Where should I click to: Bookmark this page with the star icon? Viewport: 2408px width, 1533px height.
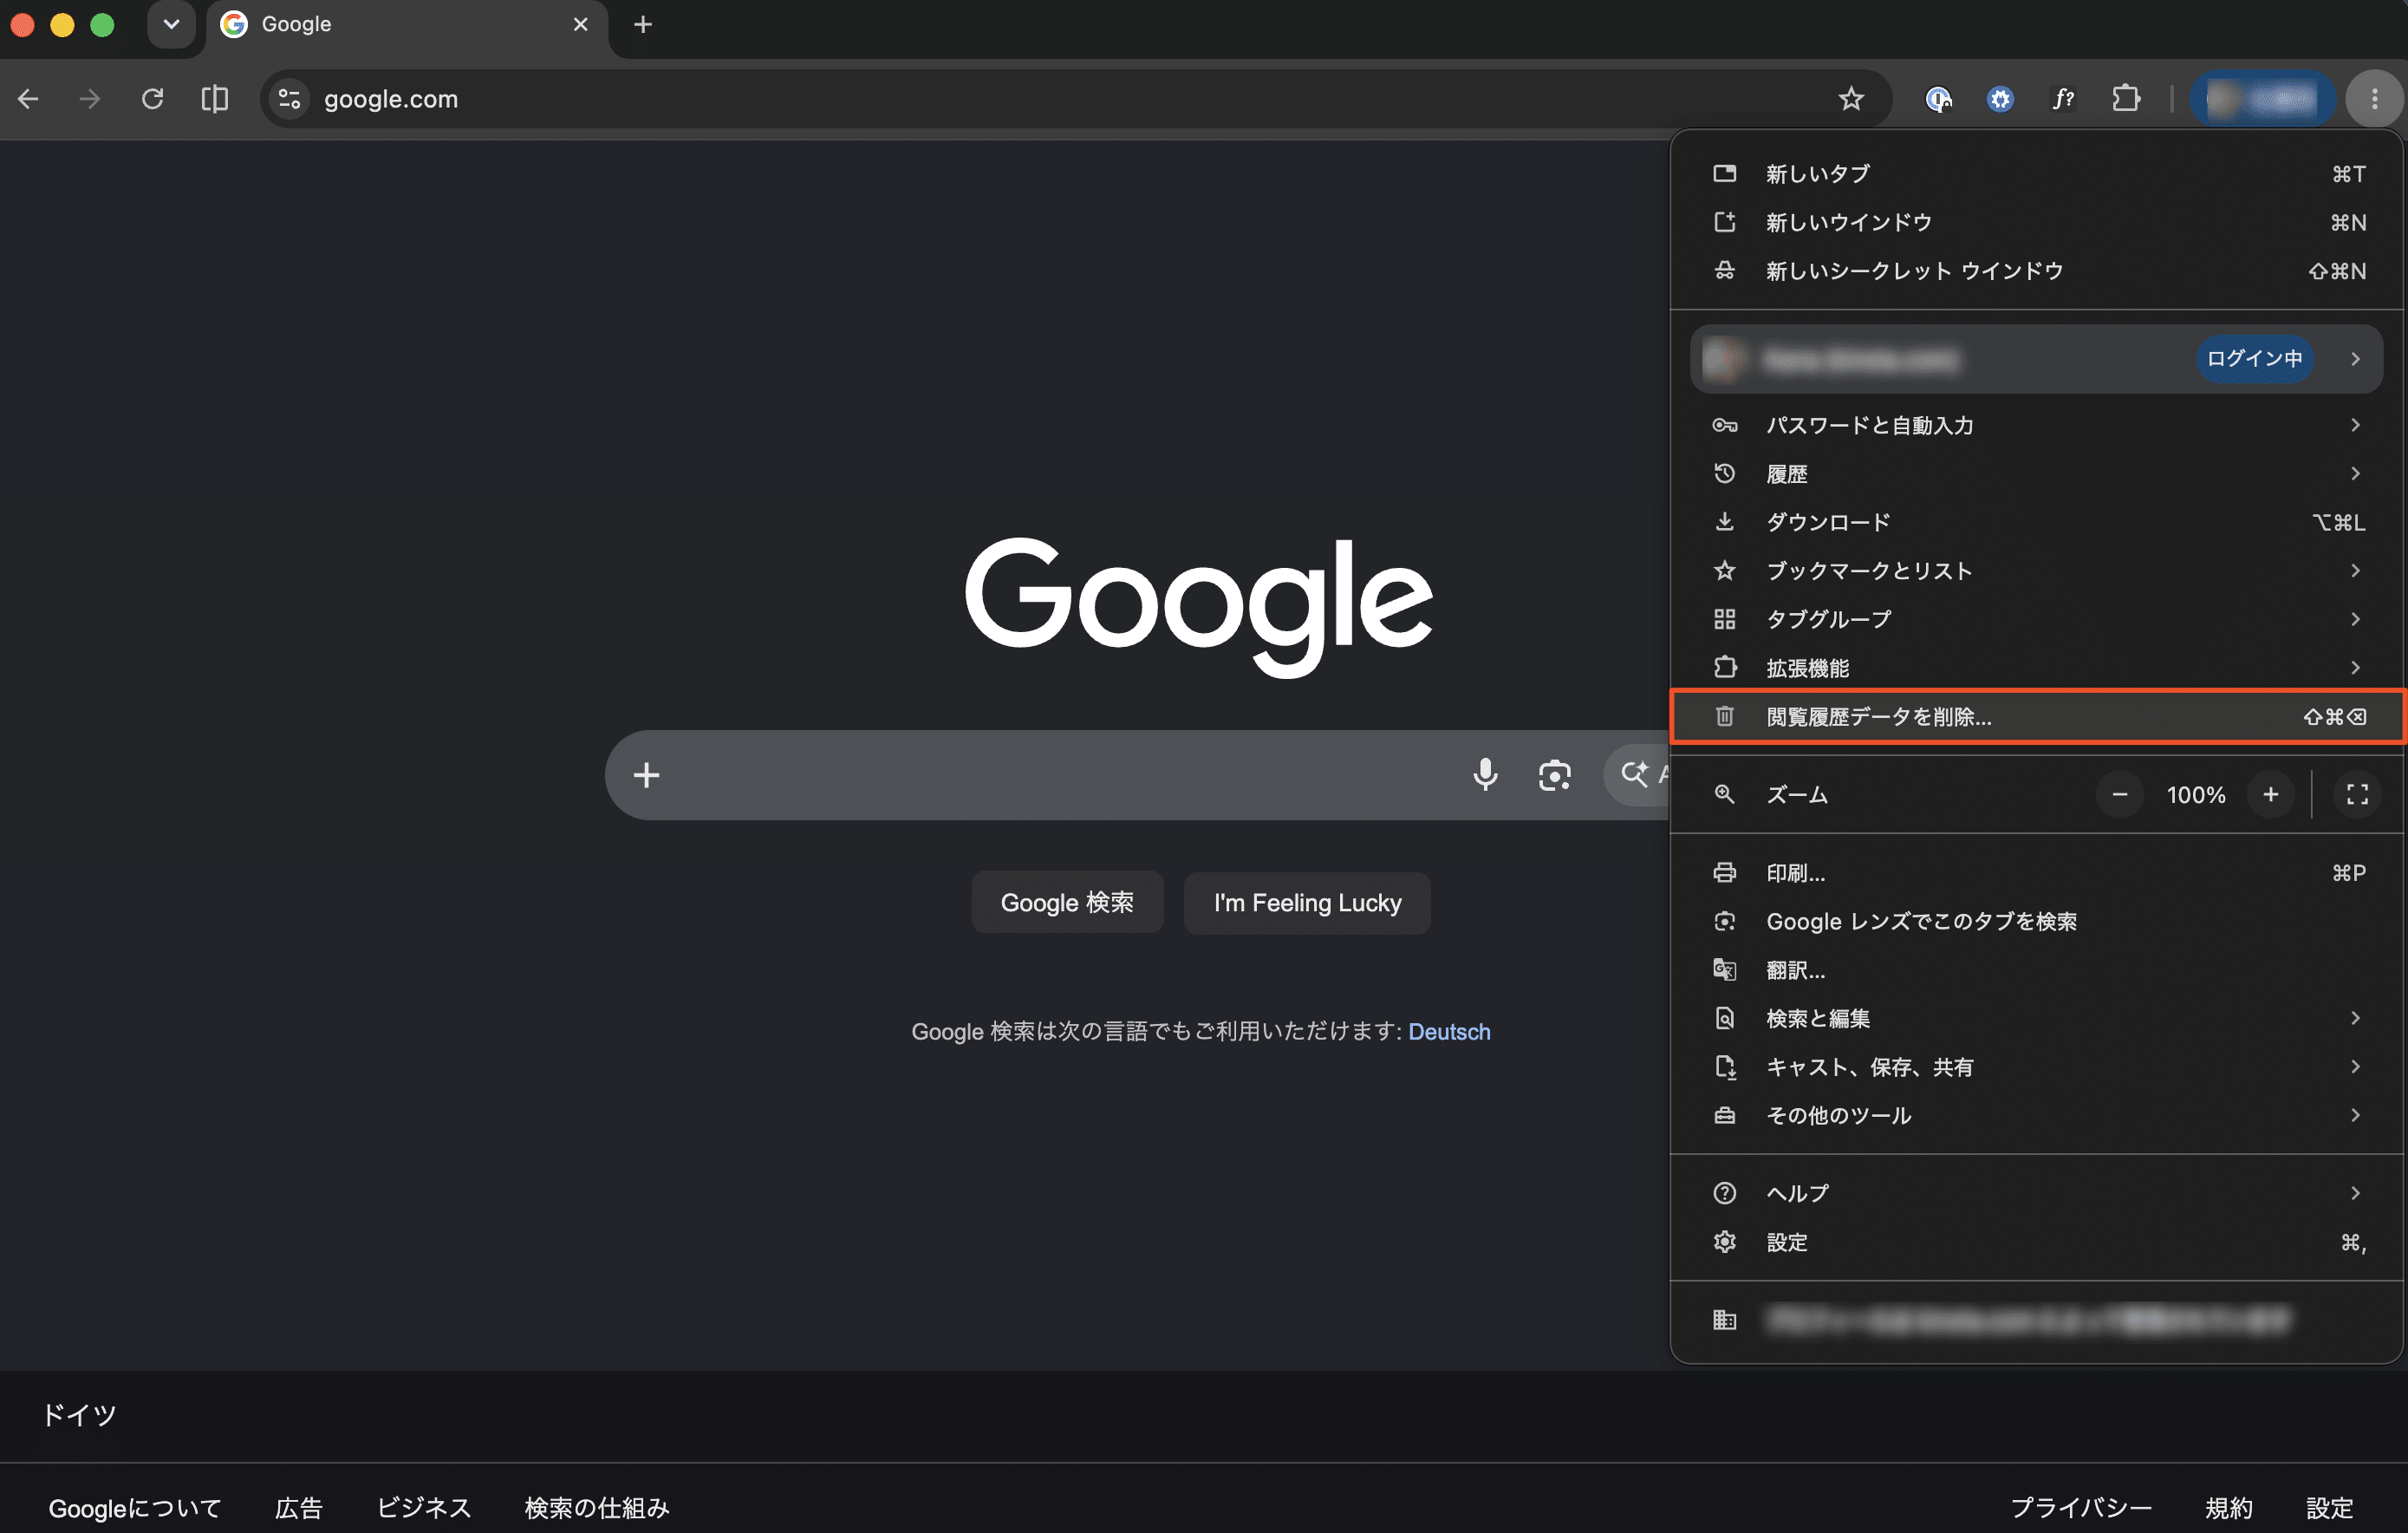[1851, 99]
